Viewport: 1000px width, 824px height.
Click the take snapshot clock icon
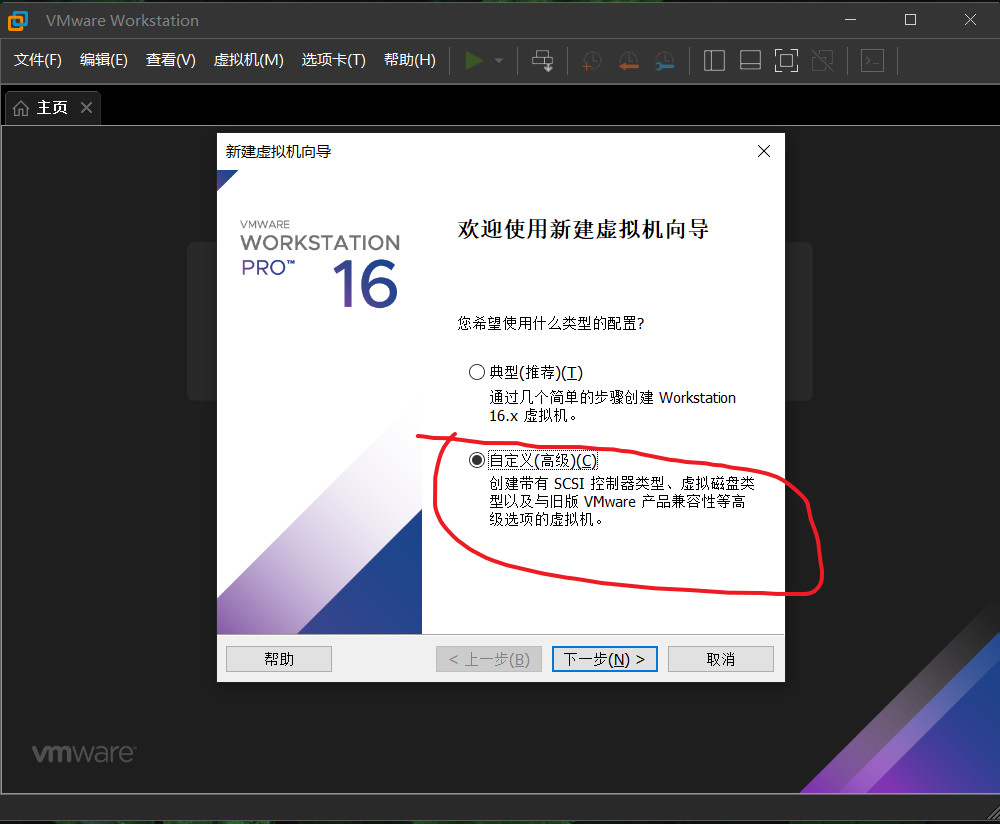(592, 61)
